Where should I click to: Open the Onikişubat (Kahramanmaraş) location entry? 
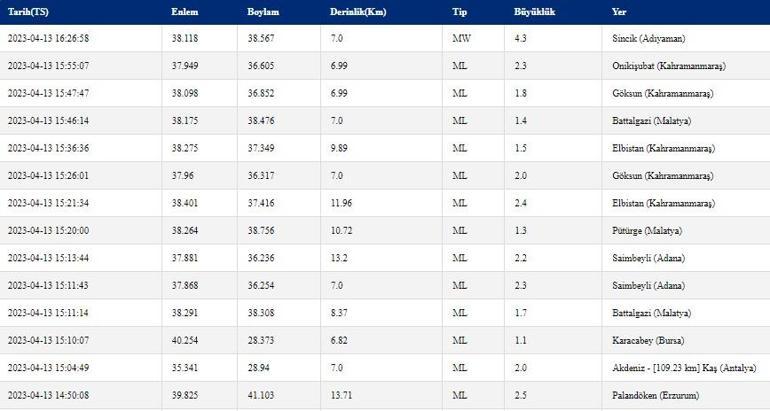(x=668, y=66)
